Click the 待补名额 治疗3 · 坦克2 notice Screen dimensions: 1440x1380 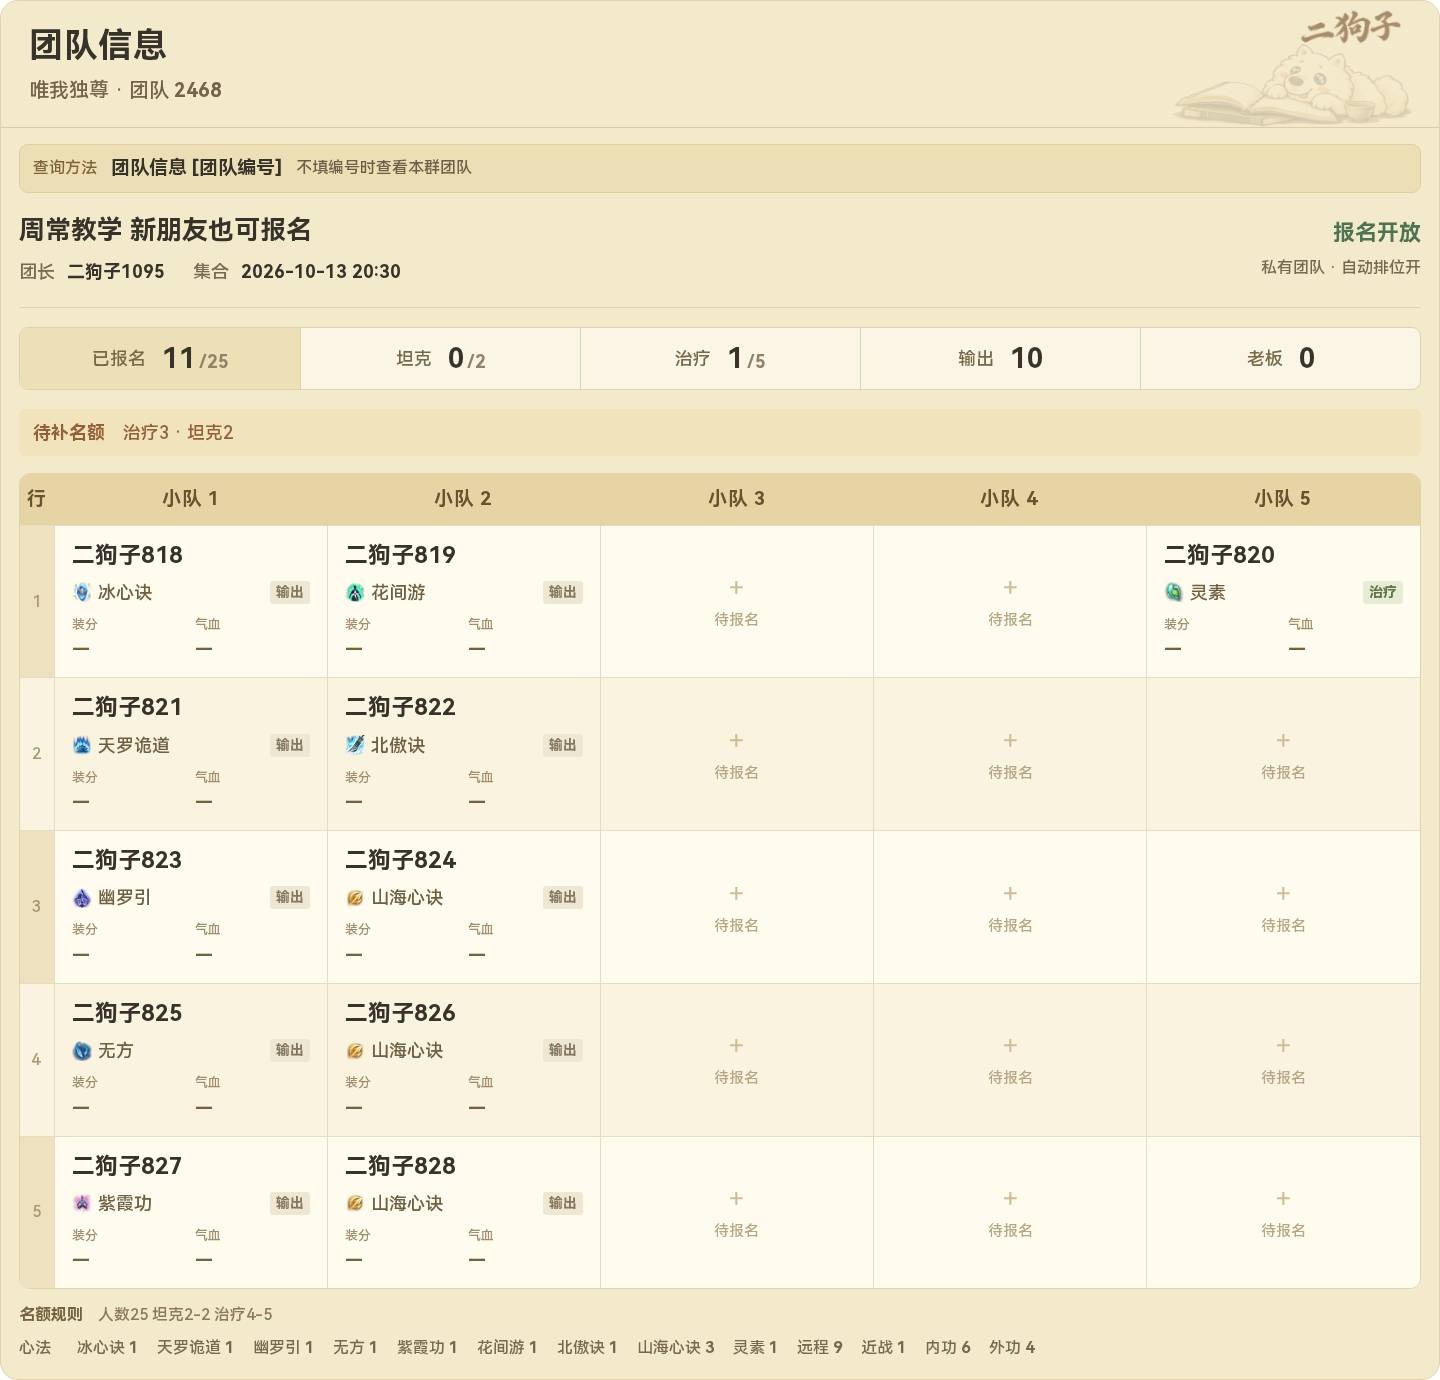720,432
